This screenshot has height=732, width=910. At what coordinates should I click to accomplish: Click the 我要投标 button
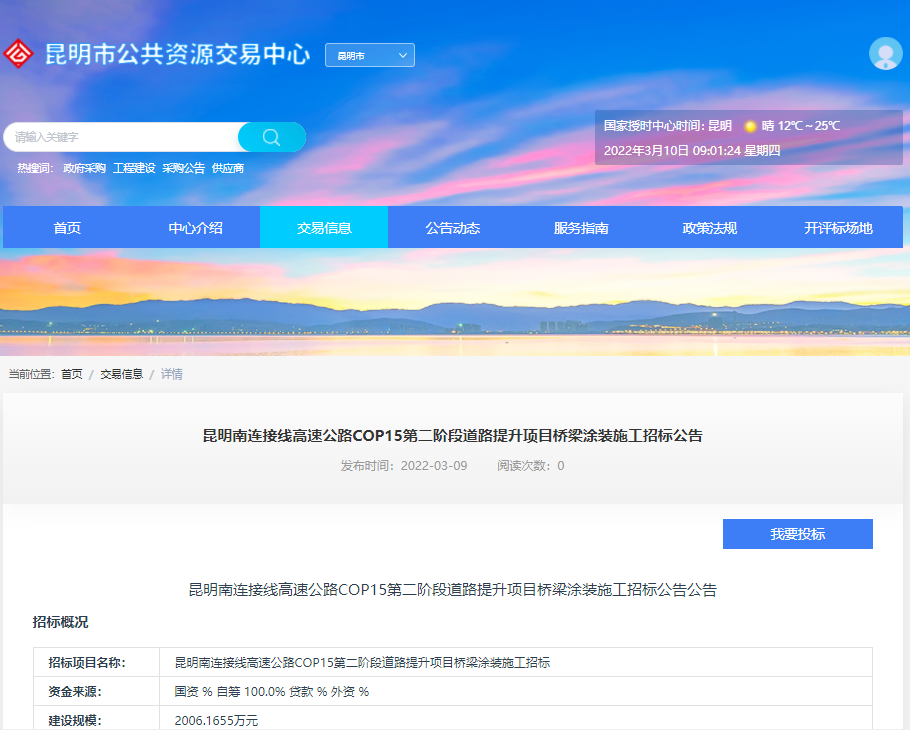pyautogui.click(x=797, y=534)
